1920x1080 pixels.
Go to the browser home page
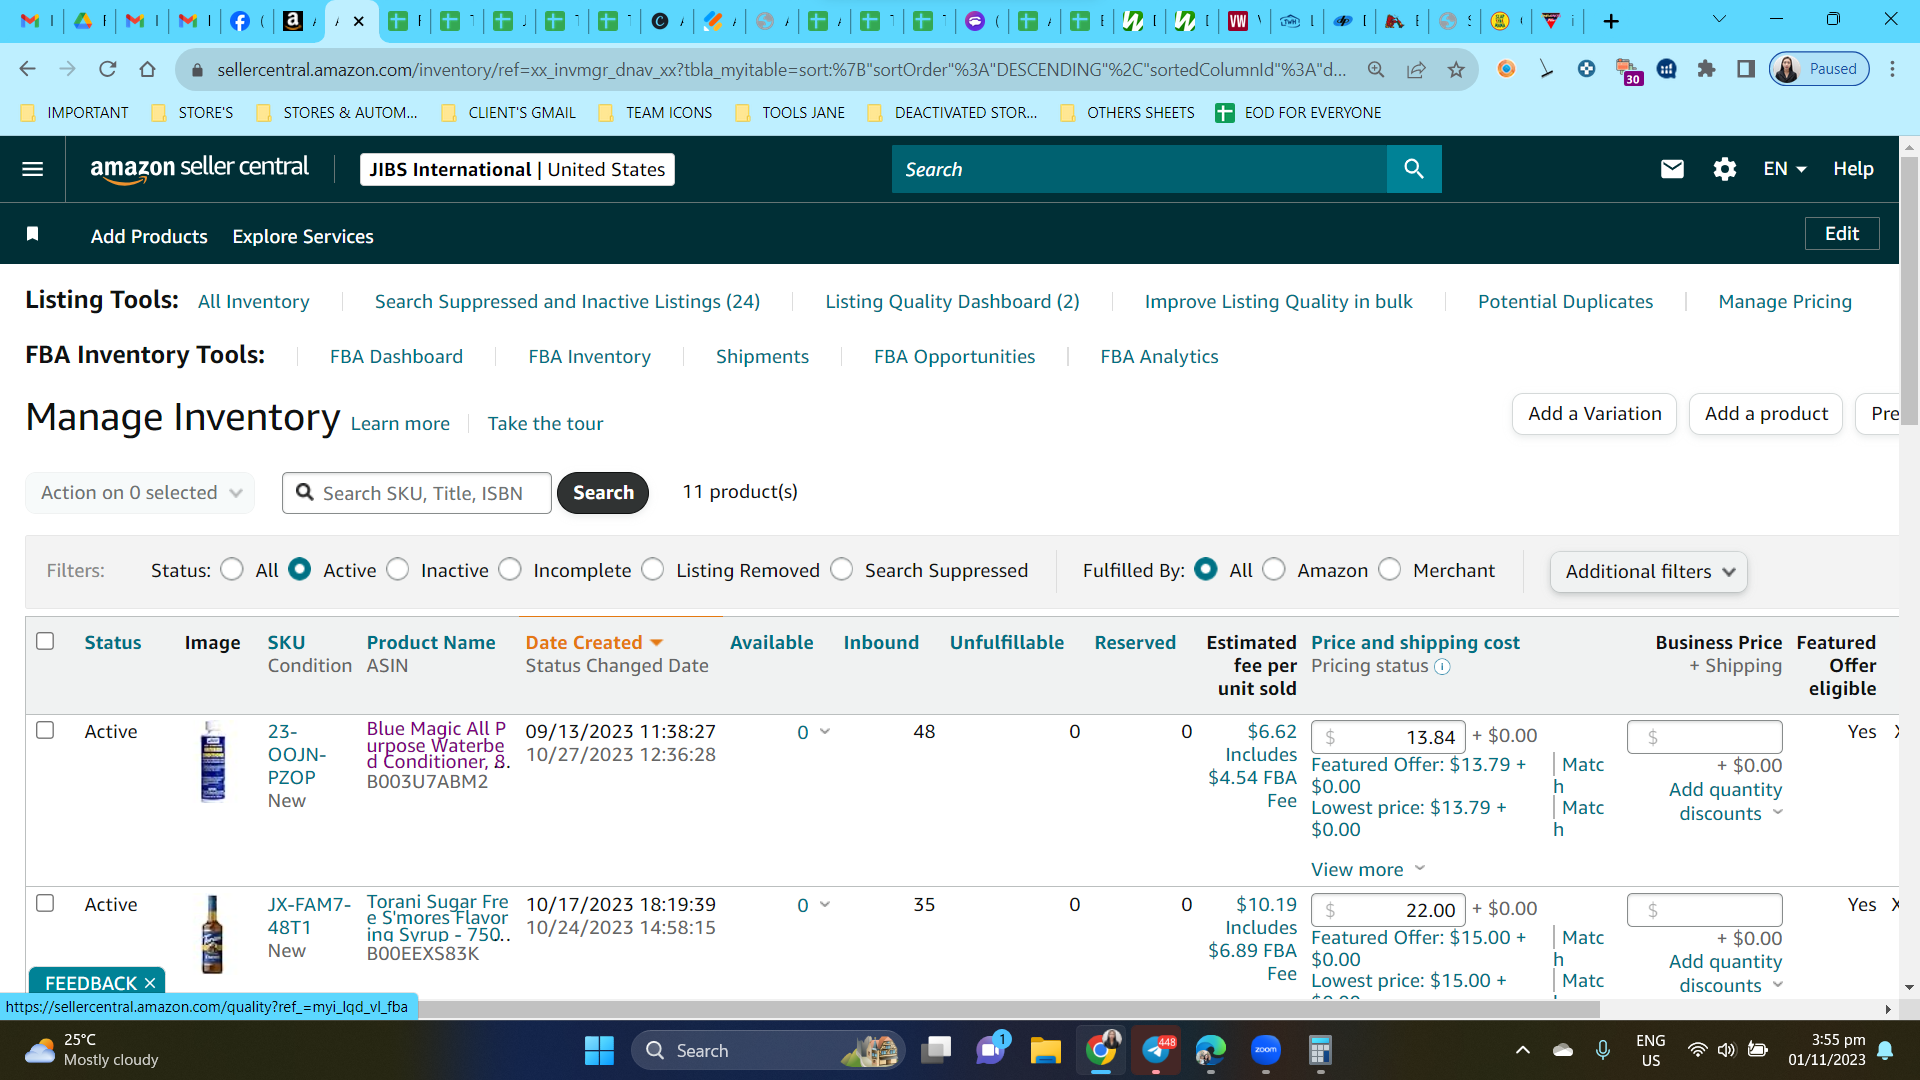tap(148, 69)
